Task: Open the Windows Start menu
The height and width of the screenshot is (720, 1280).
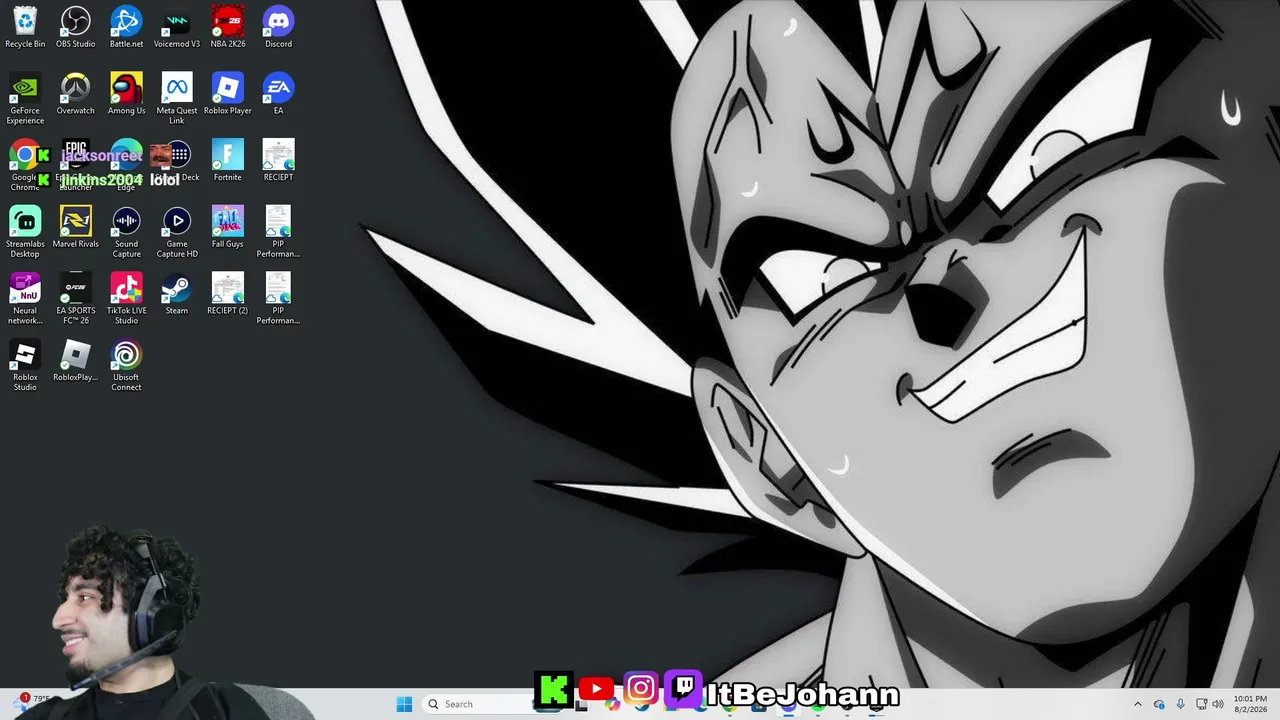Action: coord(404,704)
